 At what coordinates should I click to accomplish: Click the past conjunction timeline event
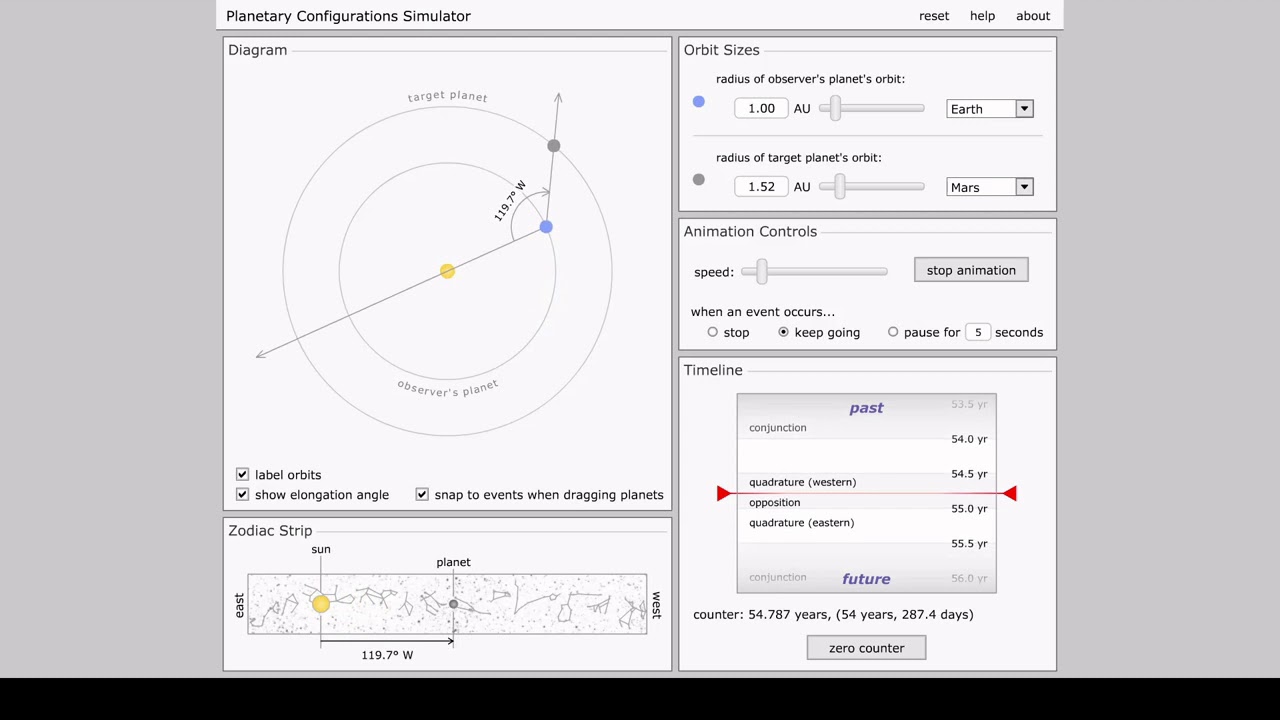tap(777, 428)
